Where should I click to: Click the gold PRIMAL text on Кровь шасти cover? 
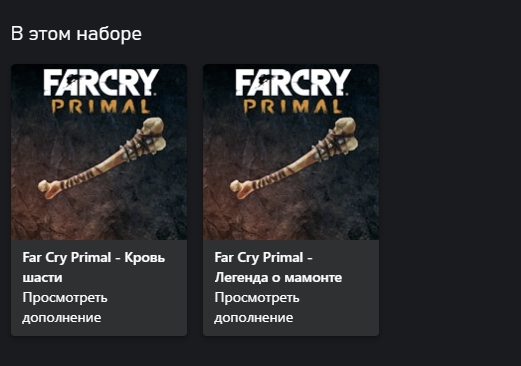100,107
